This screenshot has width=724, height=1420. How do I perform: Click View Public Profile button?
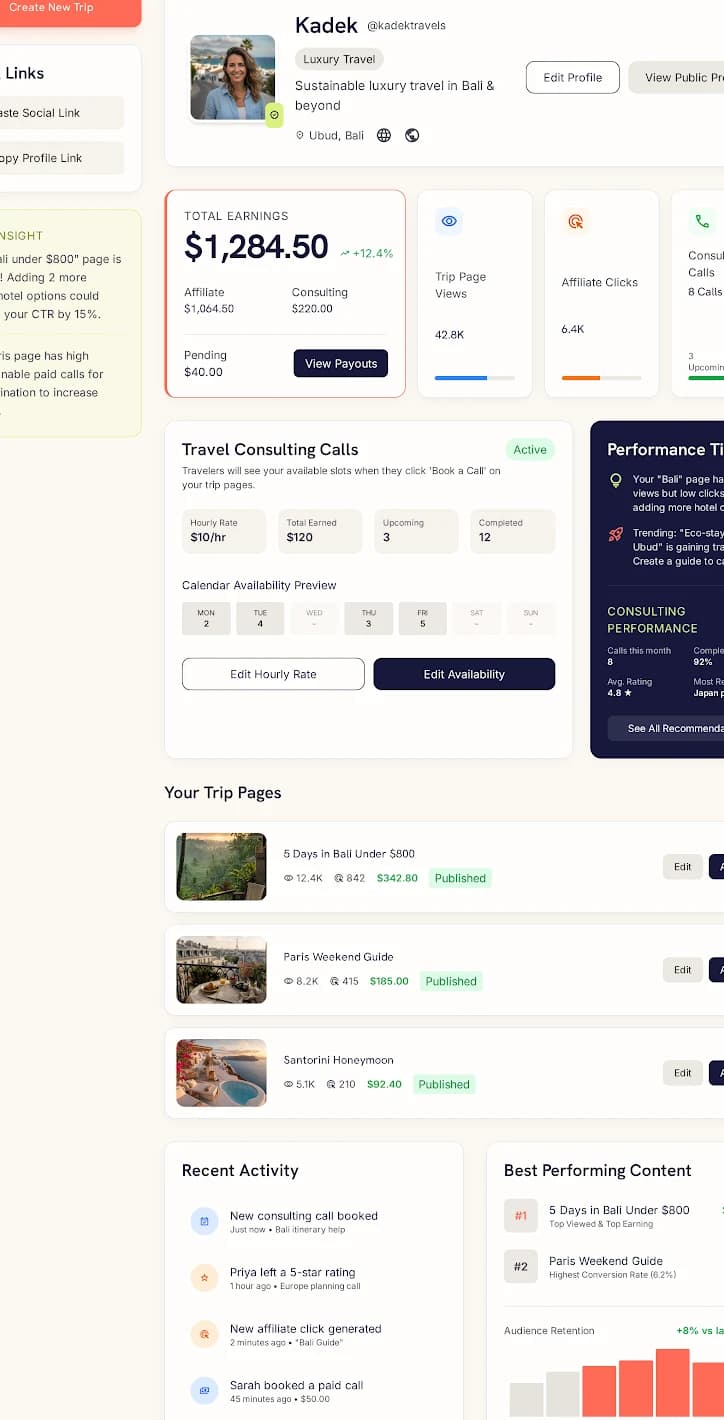677,77
